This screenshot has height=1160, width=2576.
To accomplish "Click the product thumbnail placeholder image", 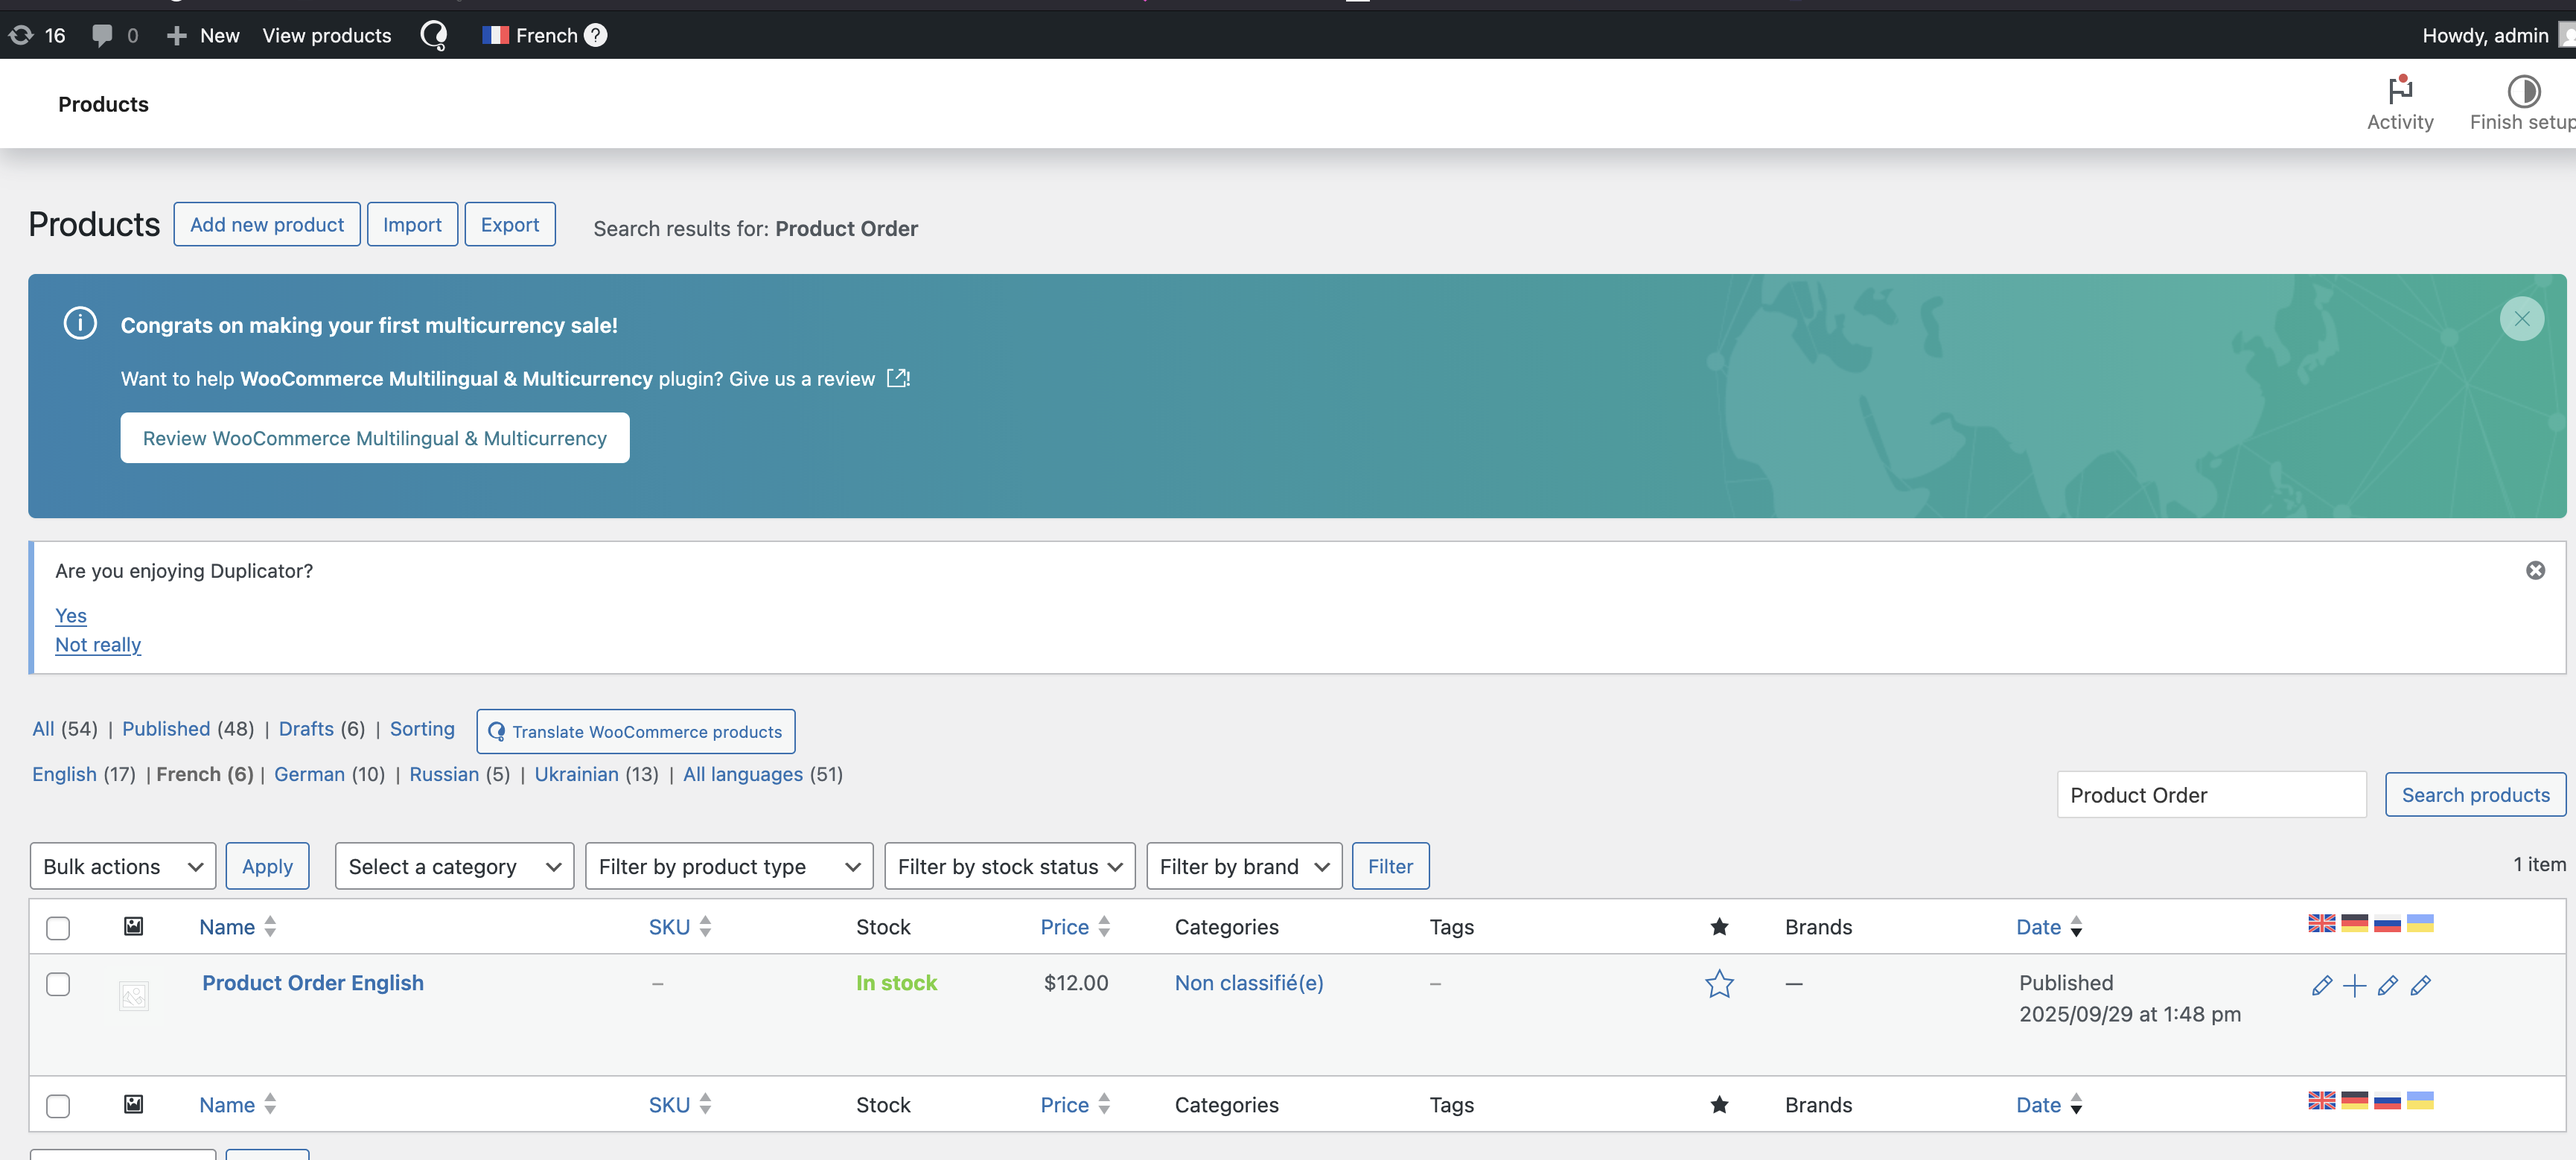I will tap(133, 995).
